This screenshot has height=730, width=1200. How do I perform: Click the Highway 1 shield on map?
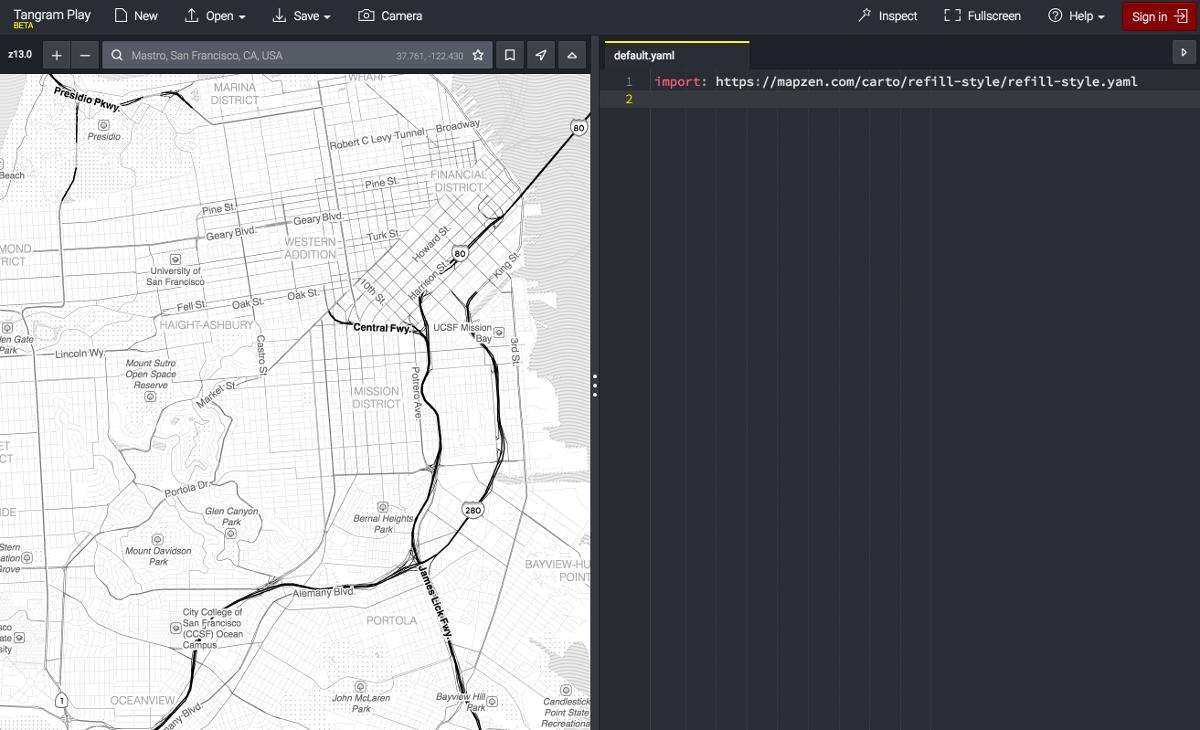[x=62, y=699]
